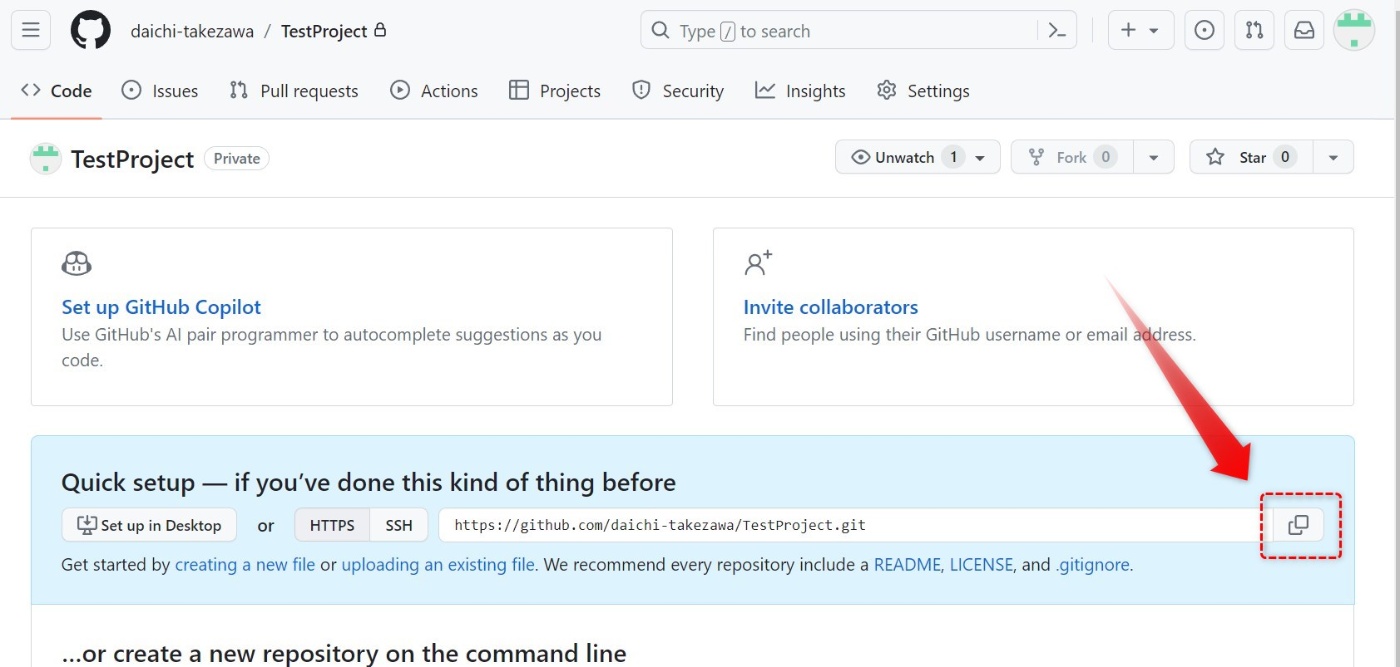The height and width of the screenshot is (667, 1400).
Task: Click the Fork button
Action: pyautogui.click(x=1073, y=157)
